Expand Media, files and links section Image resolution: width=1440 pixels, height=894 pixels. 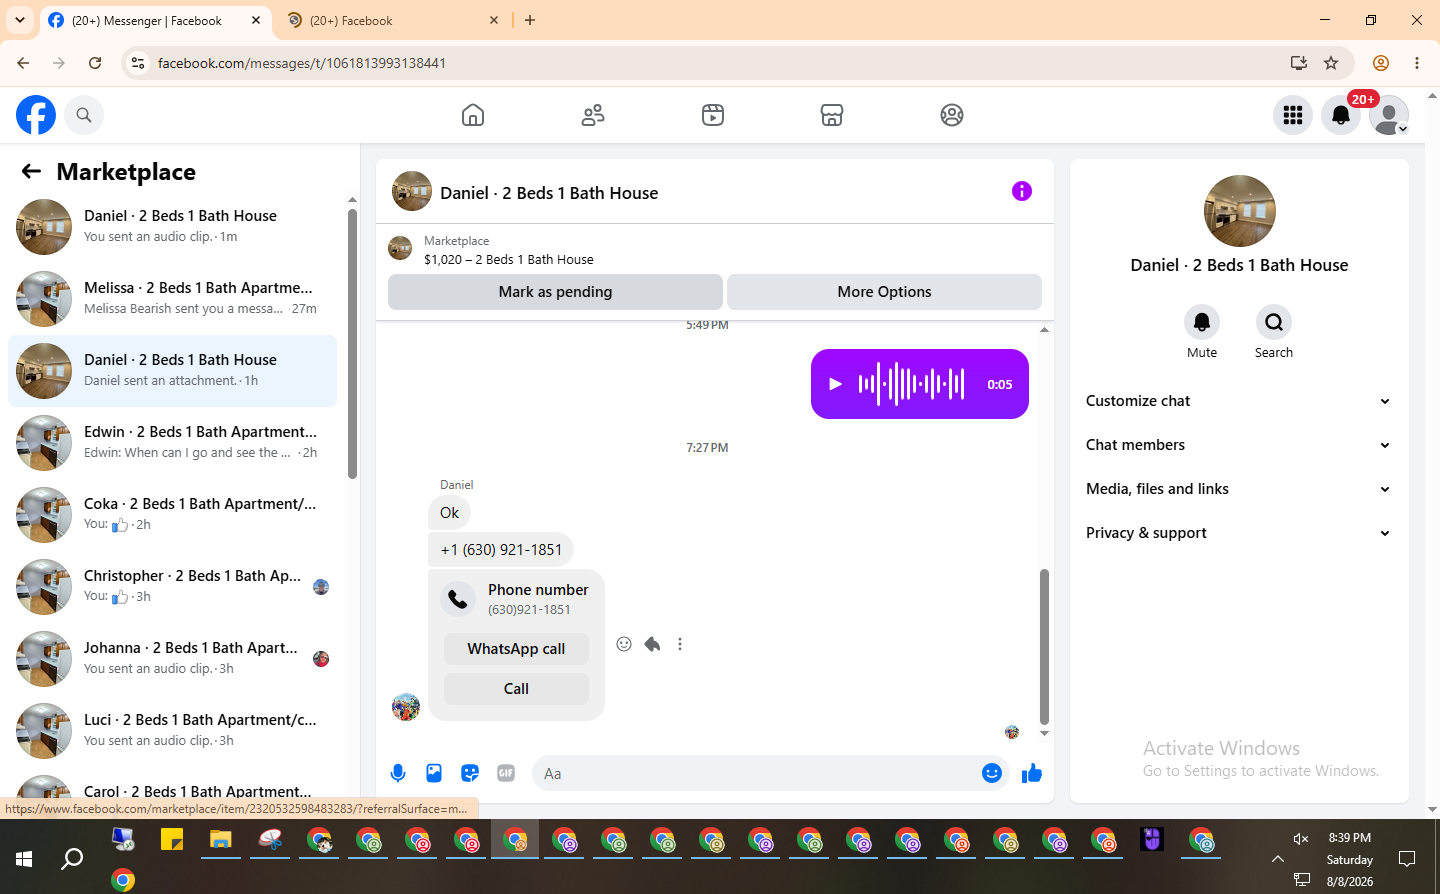click(x=1239, y=489)
